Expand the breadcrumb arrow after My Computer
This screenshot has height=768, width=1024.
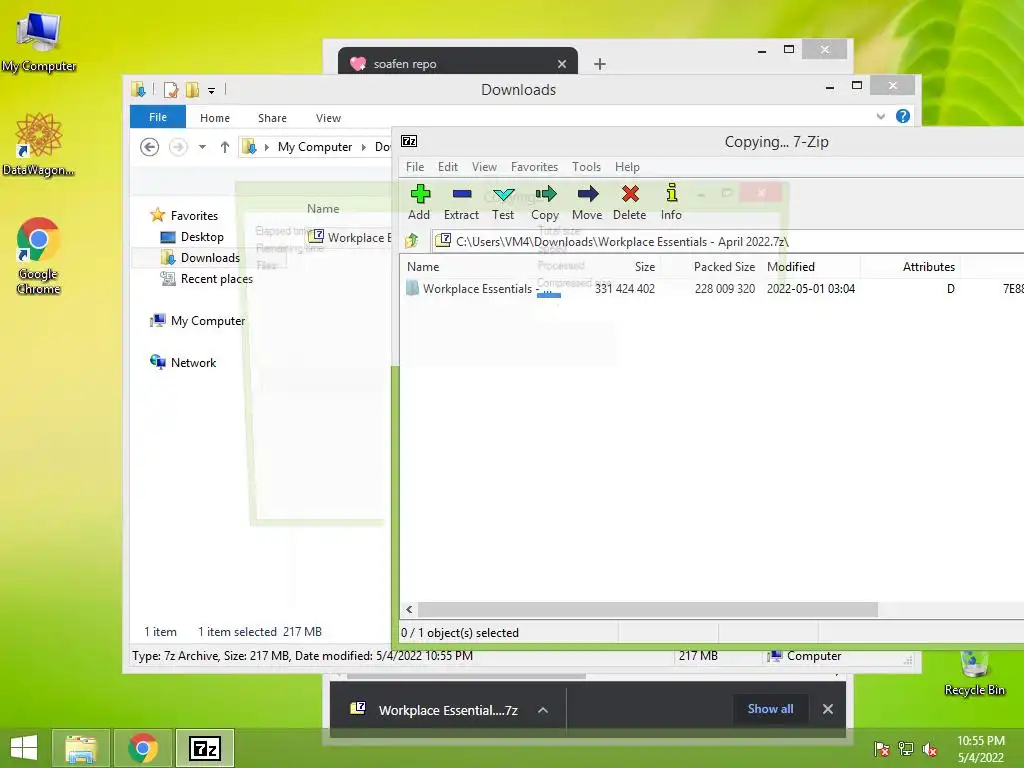tap(364, 147)
